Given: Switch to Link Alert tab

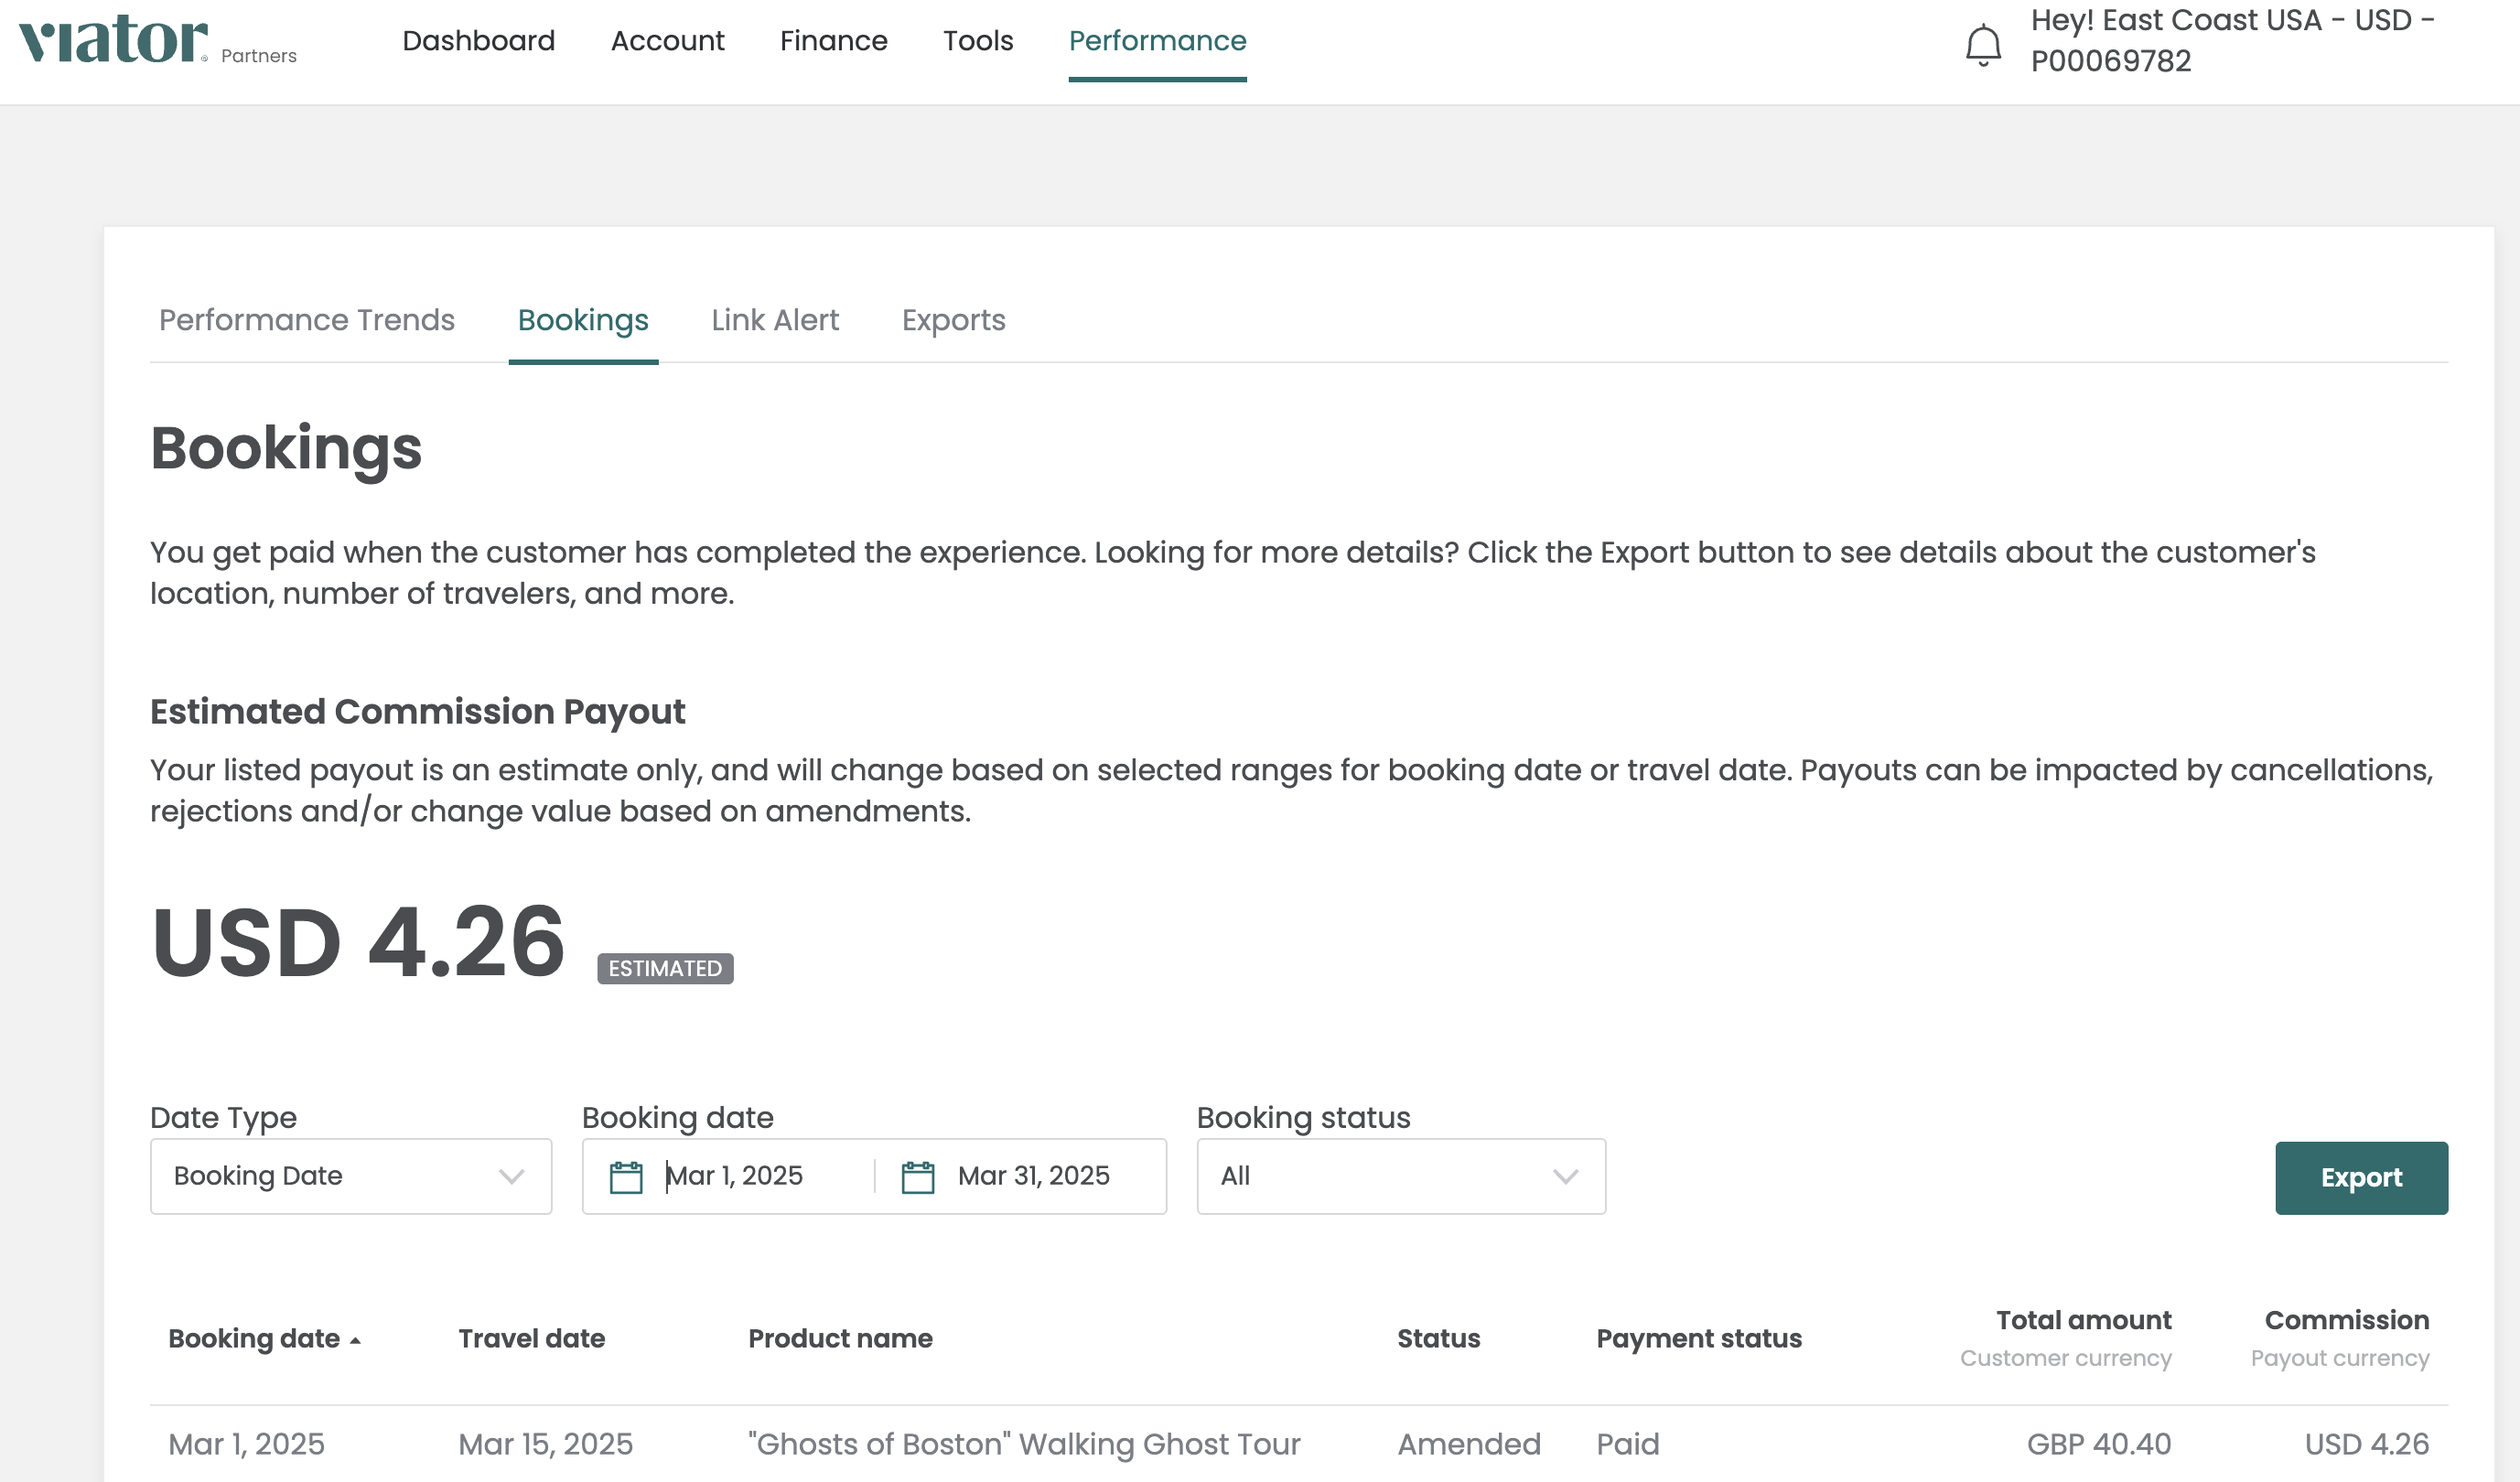Looking at the screenshot, I should [775, 320].
